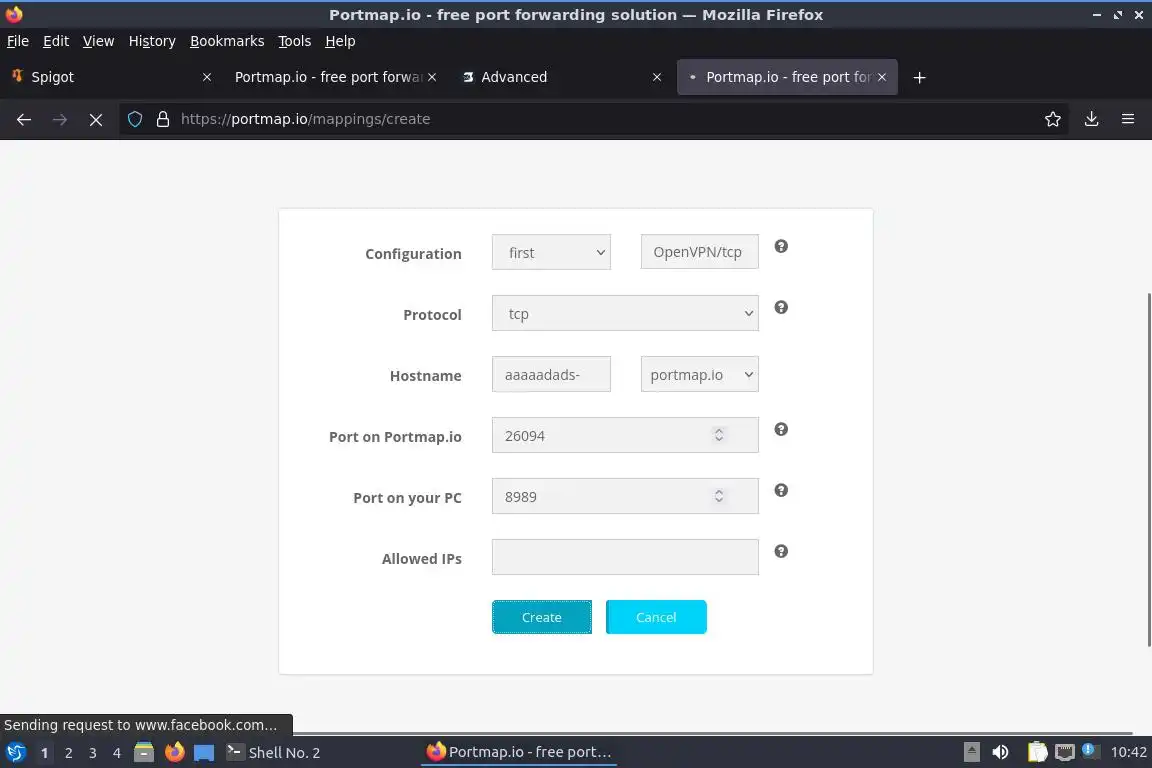Open the portmap.io domain dropdown
This screenshot has width=1152, height=768.
tap(699, 374)
